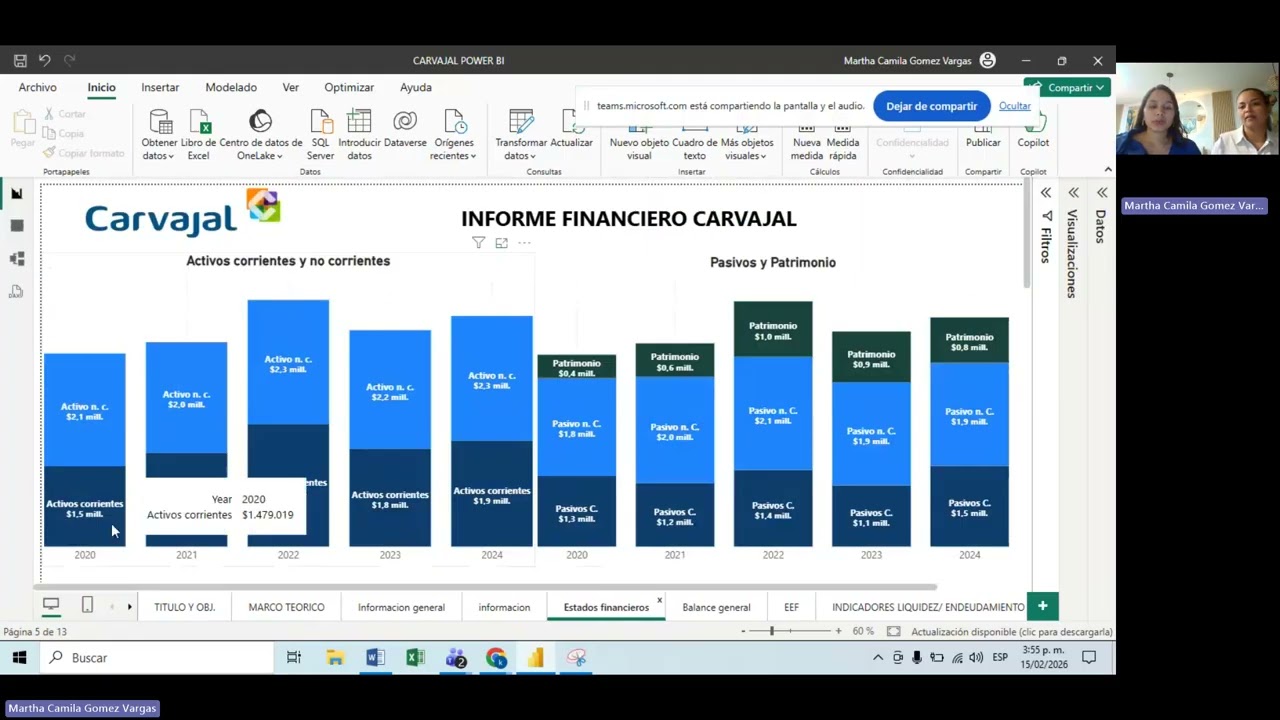
Task: Select 2022 Patrimonio bar segment
Action: [x=773, y=329]
